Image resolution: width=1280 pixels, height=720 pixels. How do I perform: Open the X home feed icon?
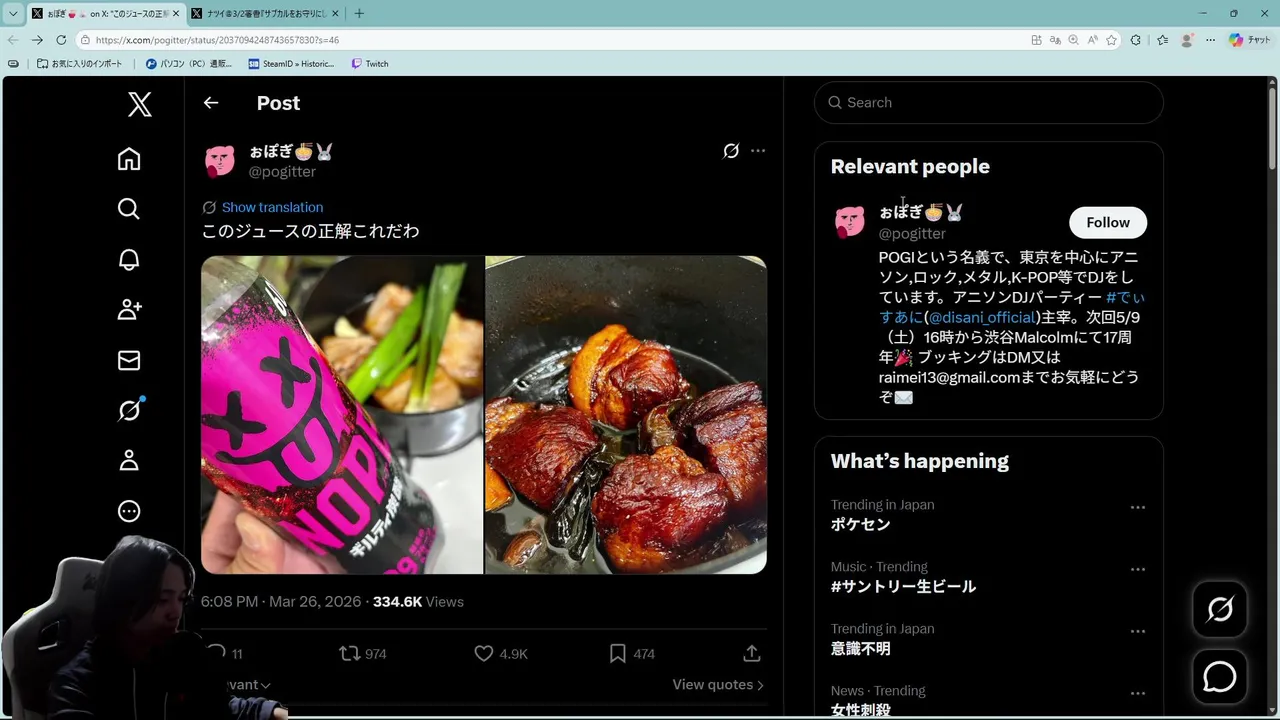[x=129, y=159]
